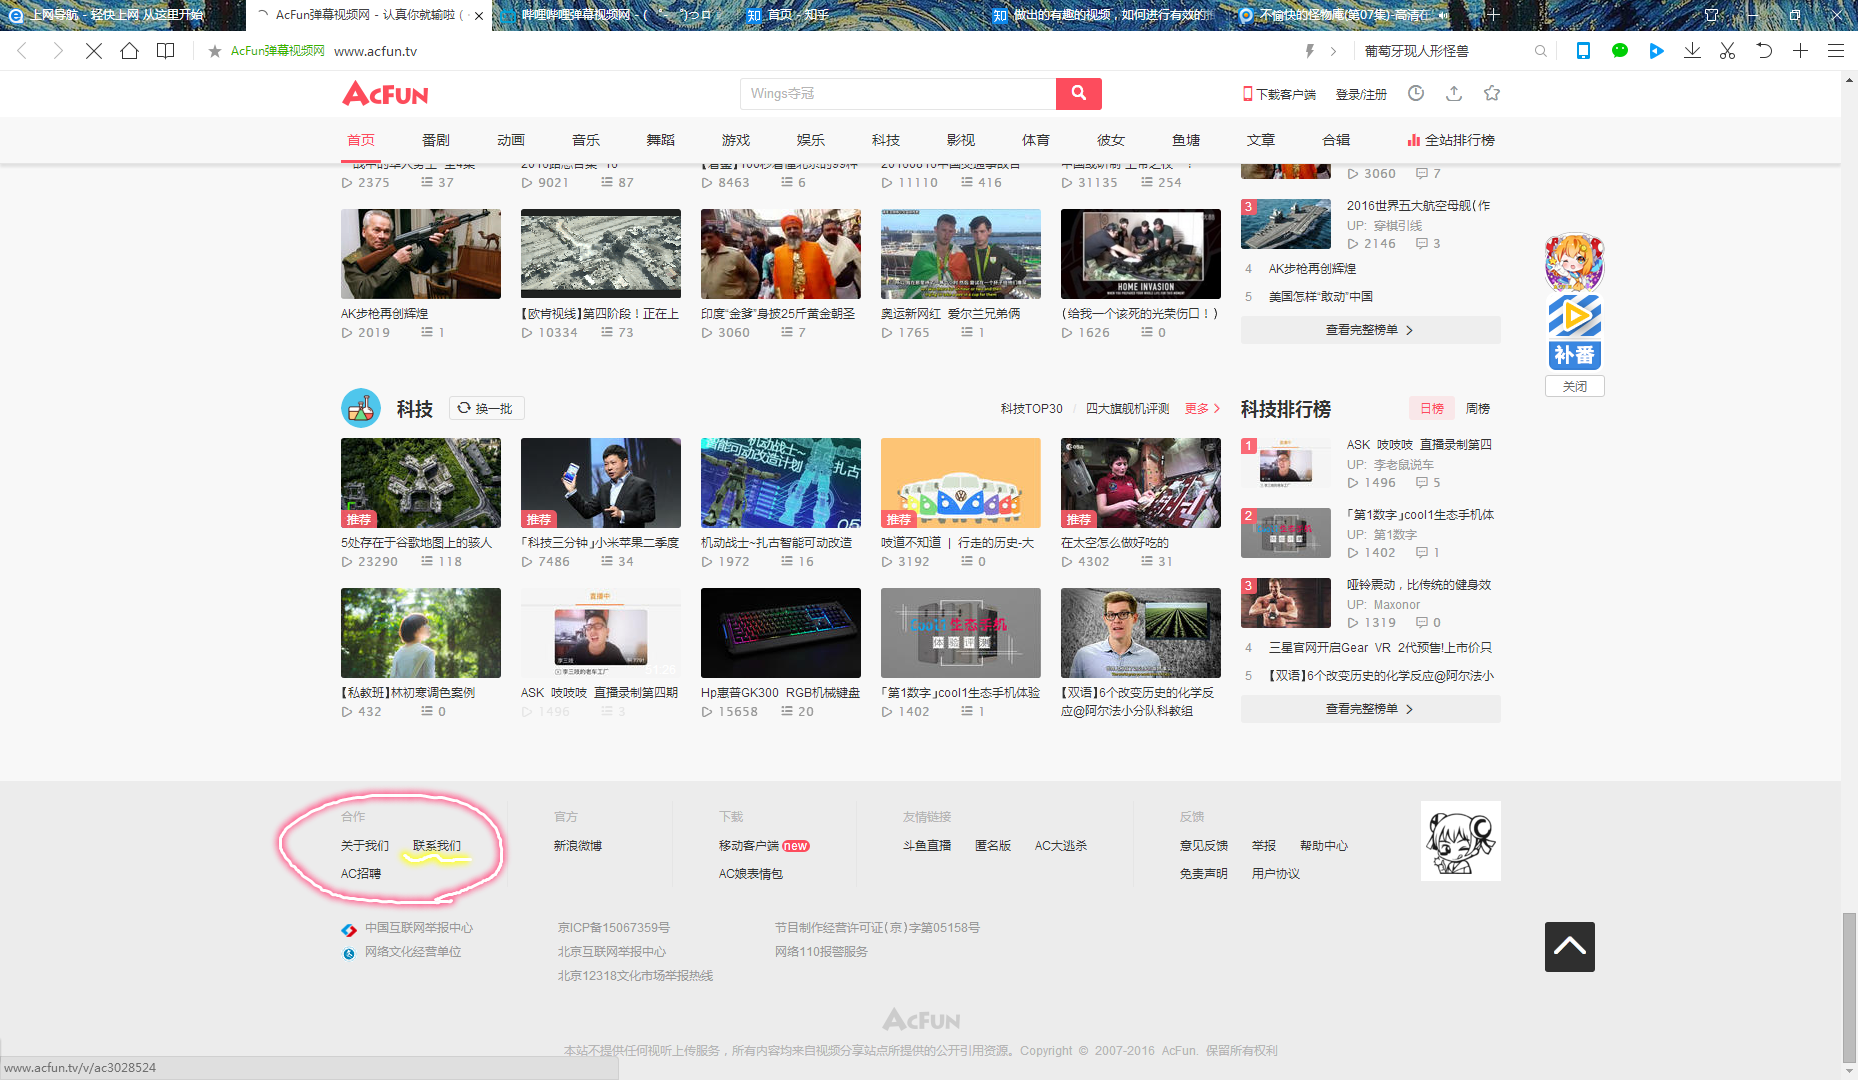Switch 科技排行榜 to 周榜

click(1478, 408)
